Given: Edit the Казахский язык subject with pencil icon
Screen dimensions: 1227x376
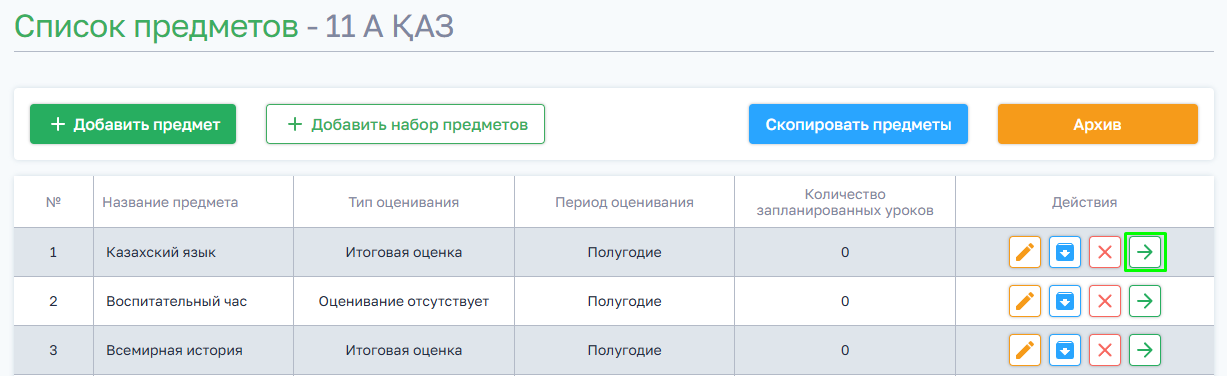Looking at the screenshot, I should pyautogui.click(x=1025, y=252).
